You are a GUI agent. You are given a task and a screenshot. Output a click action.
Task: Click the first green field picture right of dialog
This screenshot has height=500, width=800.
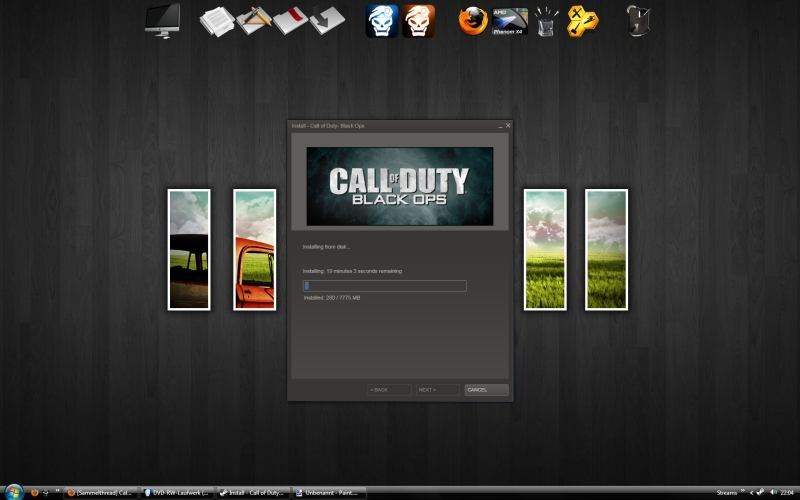(545, 249)
